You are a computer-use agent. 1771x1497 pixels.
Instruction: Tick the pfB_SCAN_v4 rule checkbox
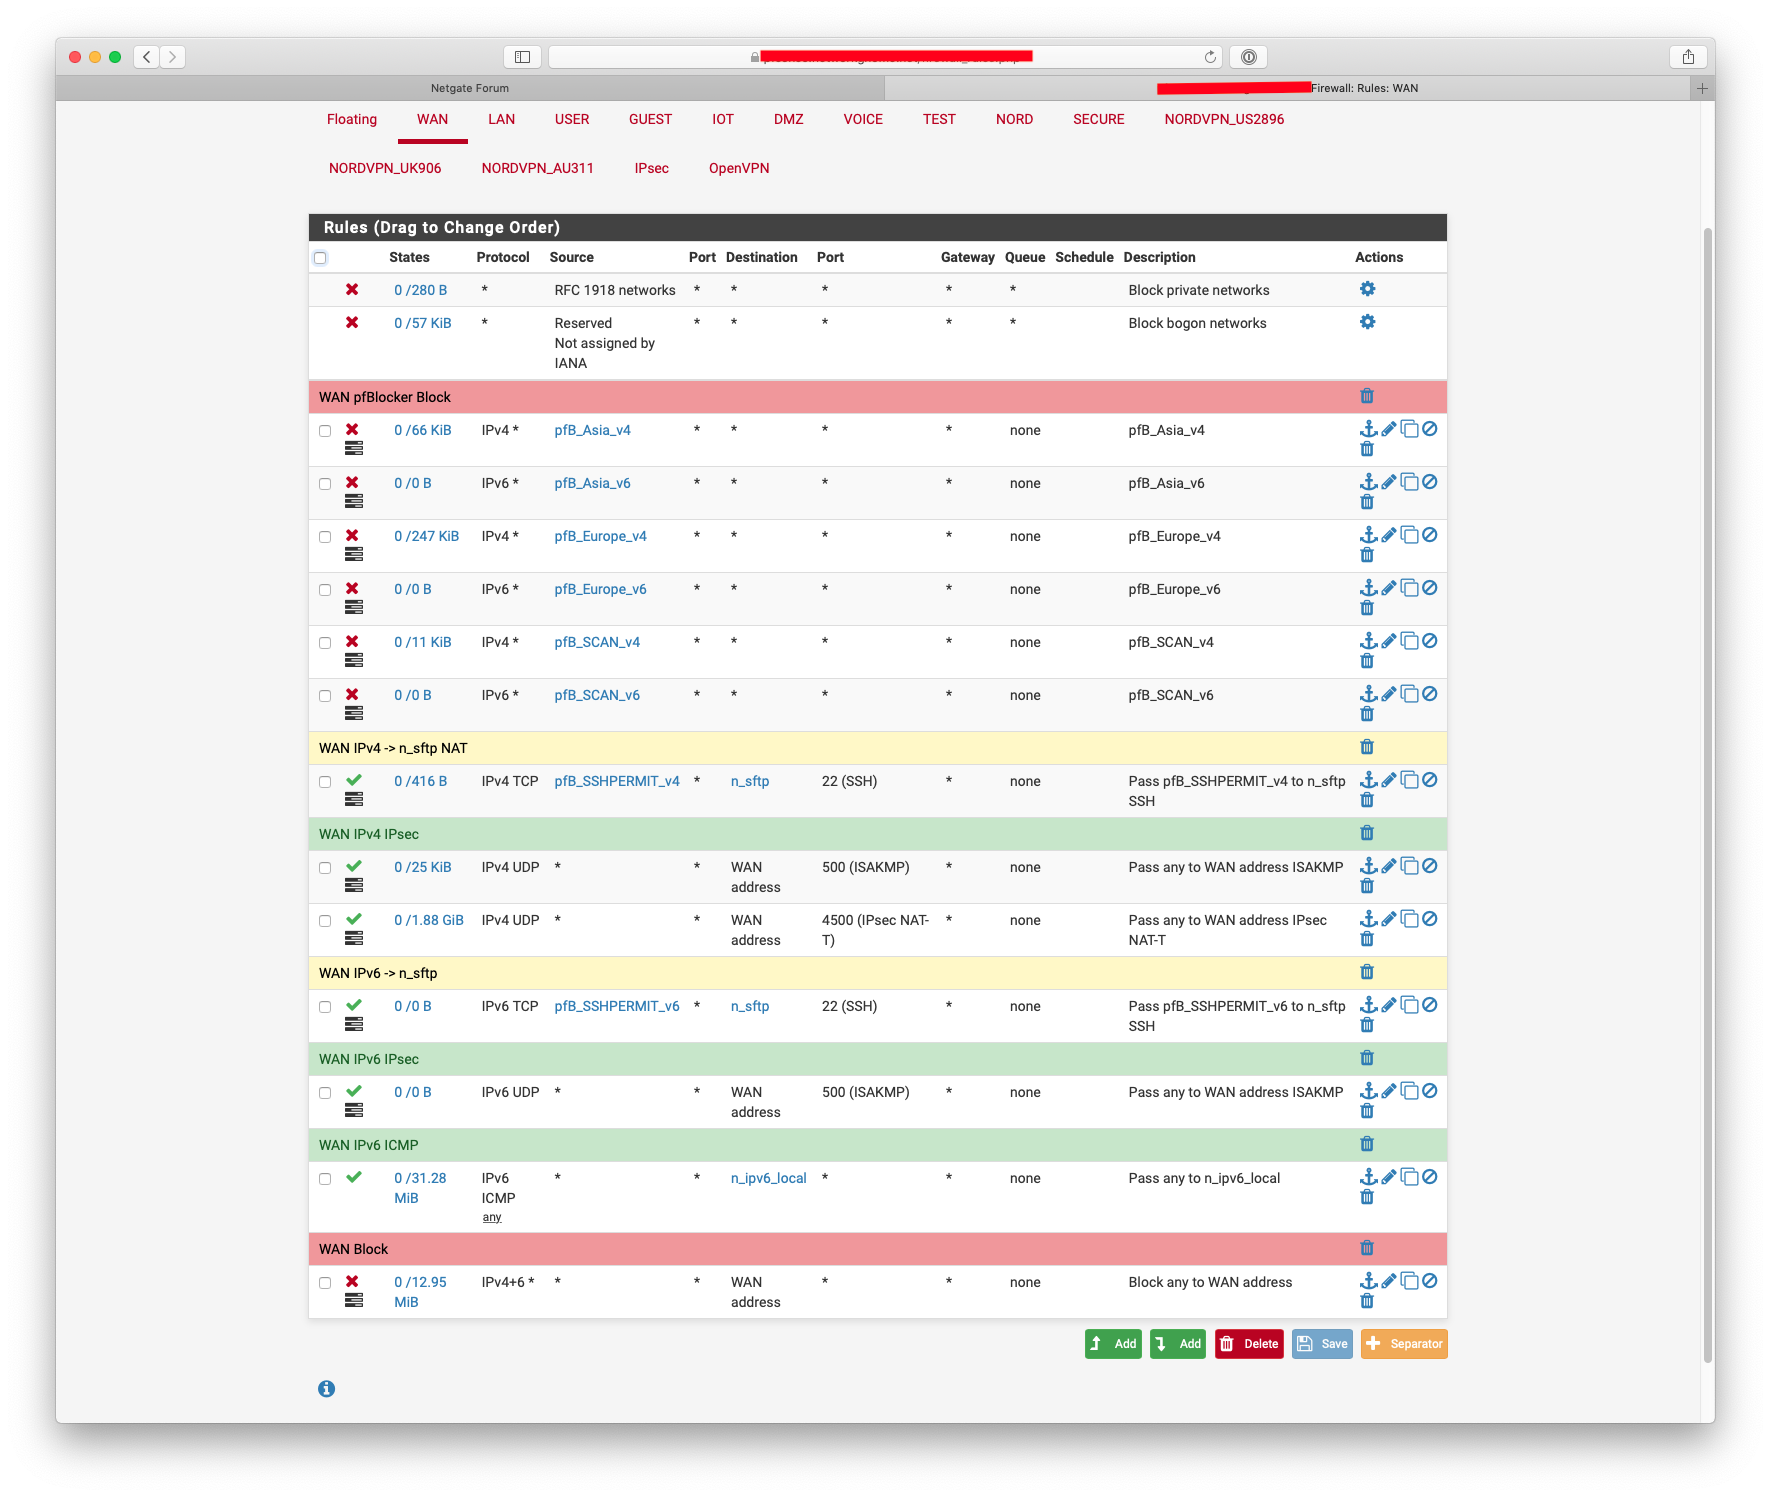(325, 643)
